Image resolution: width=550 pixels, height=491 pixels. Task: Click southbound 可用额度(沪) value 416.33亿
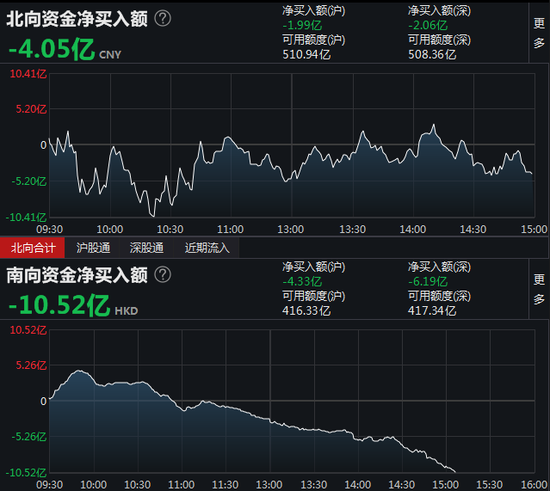(x=306, y=310)
